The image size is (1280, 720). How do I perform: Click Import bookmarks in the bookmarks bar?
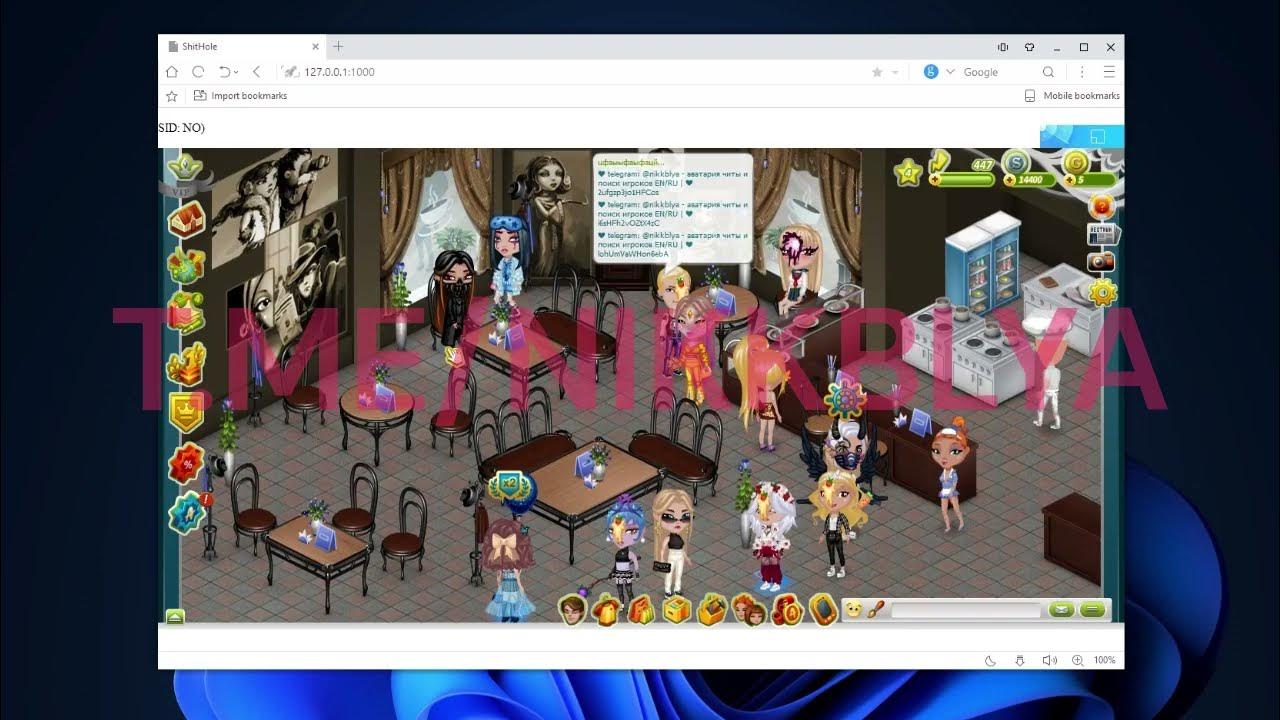(240, 96)
